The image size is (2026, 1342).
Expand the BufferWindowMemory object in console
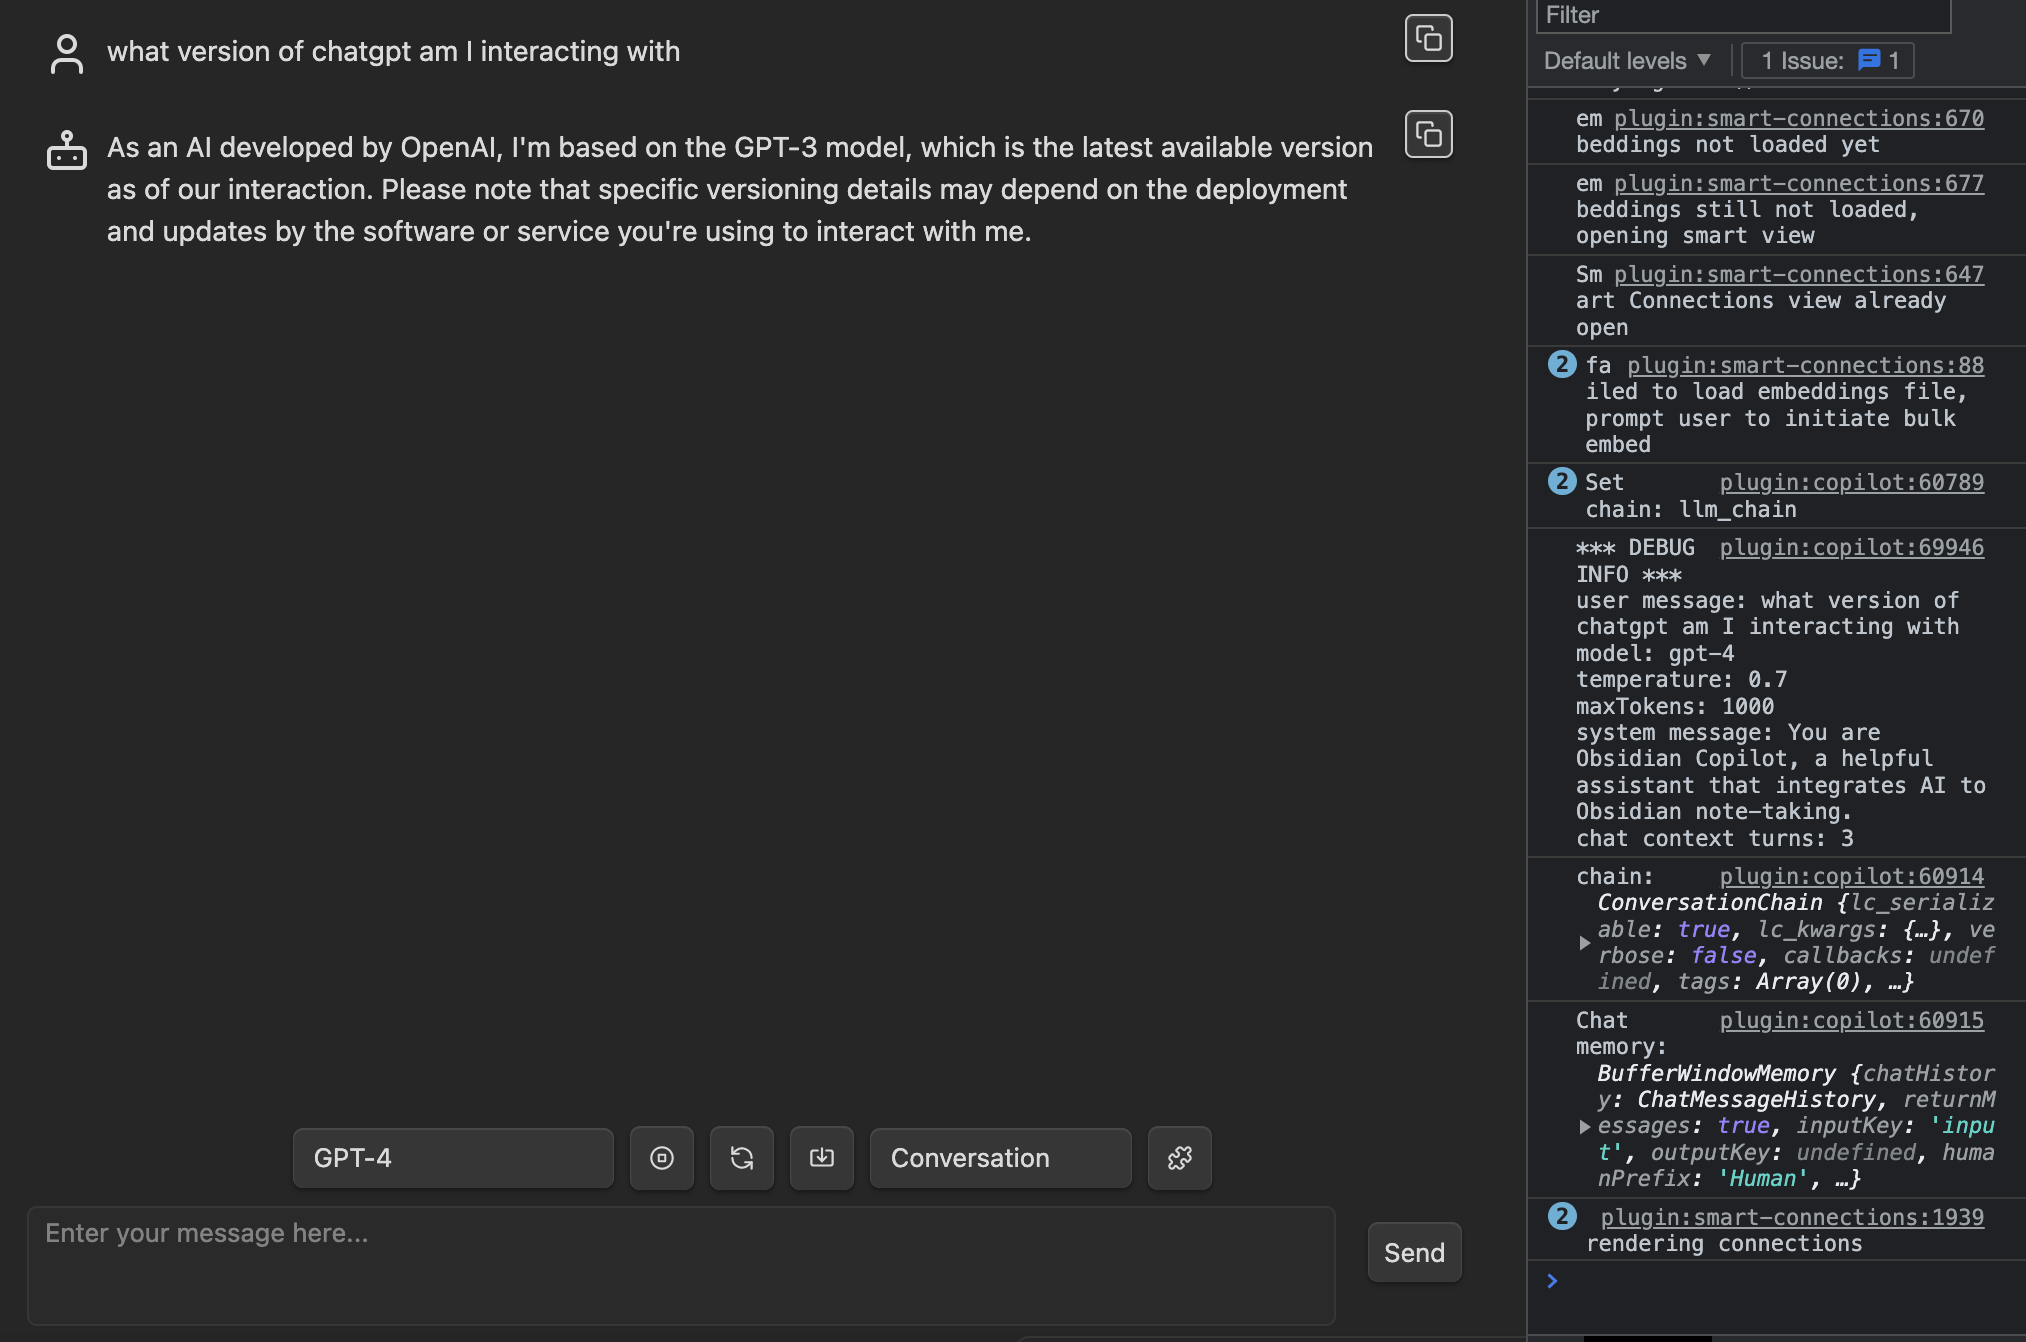pyautogui.click(x=1585, y=1126)
